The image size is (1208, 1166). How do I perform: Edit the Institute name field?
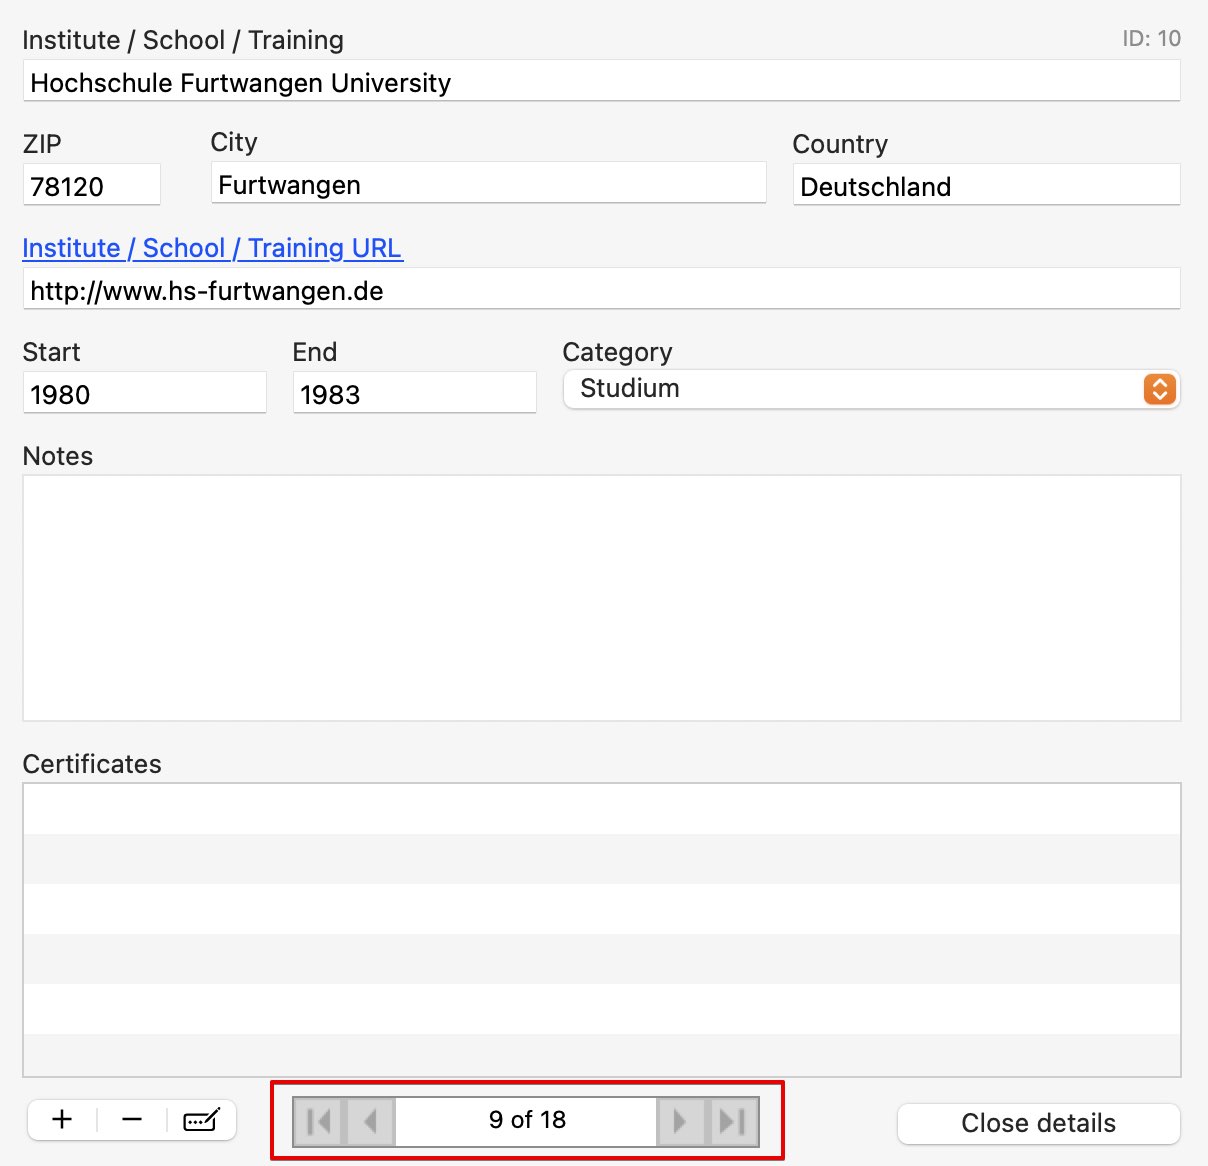pos(601,81)
